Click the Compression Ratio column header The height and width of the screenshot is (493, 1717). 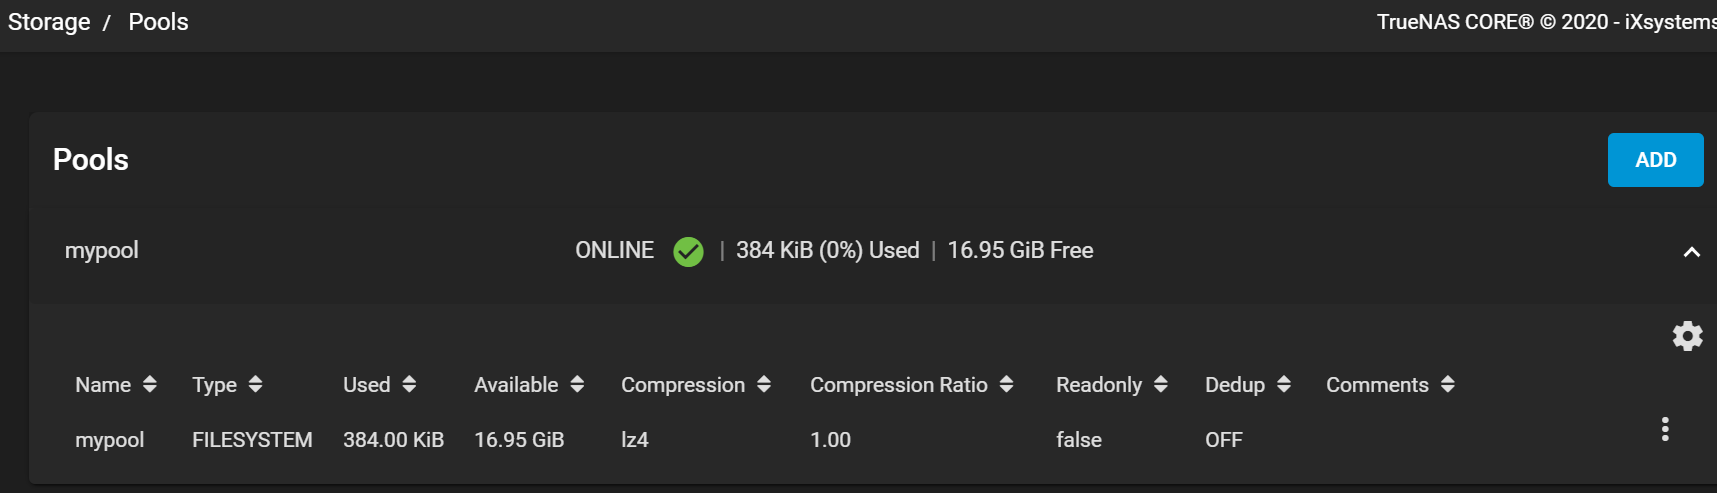(x=899, y=385)
